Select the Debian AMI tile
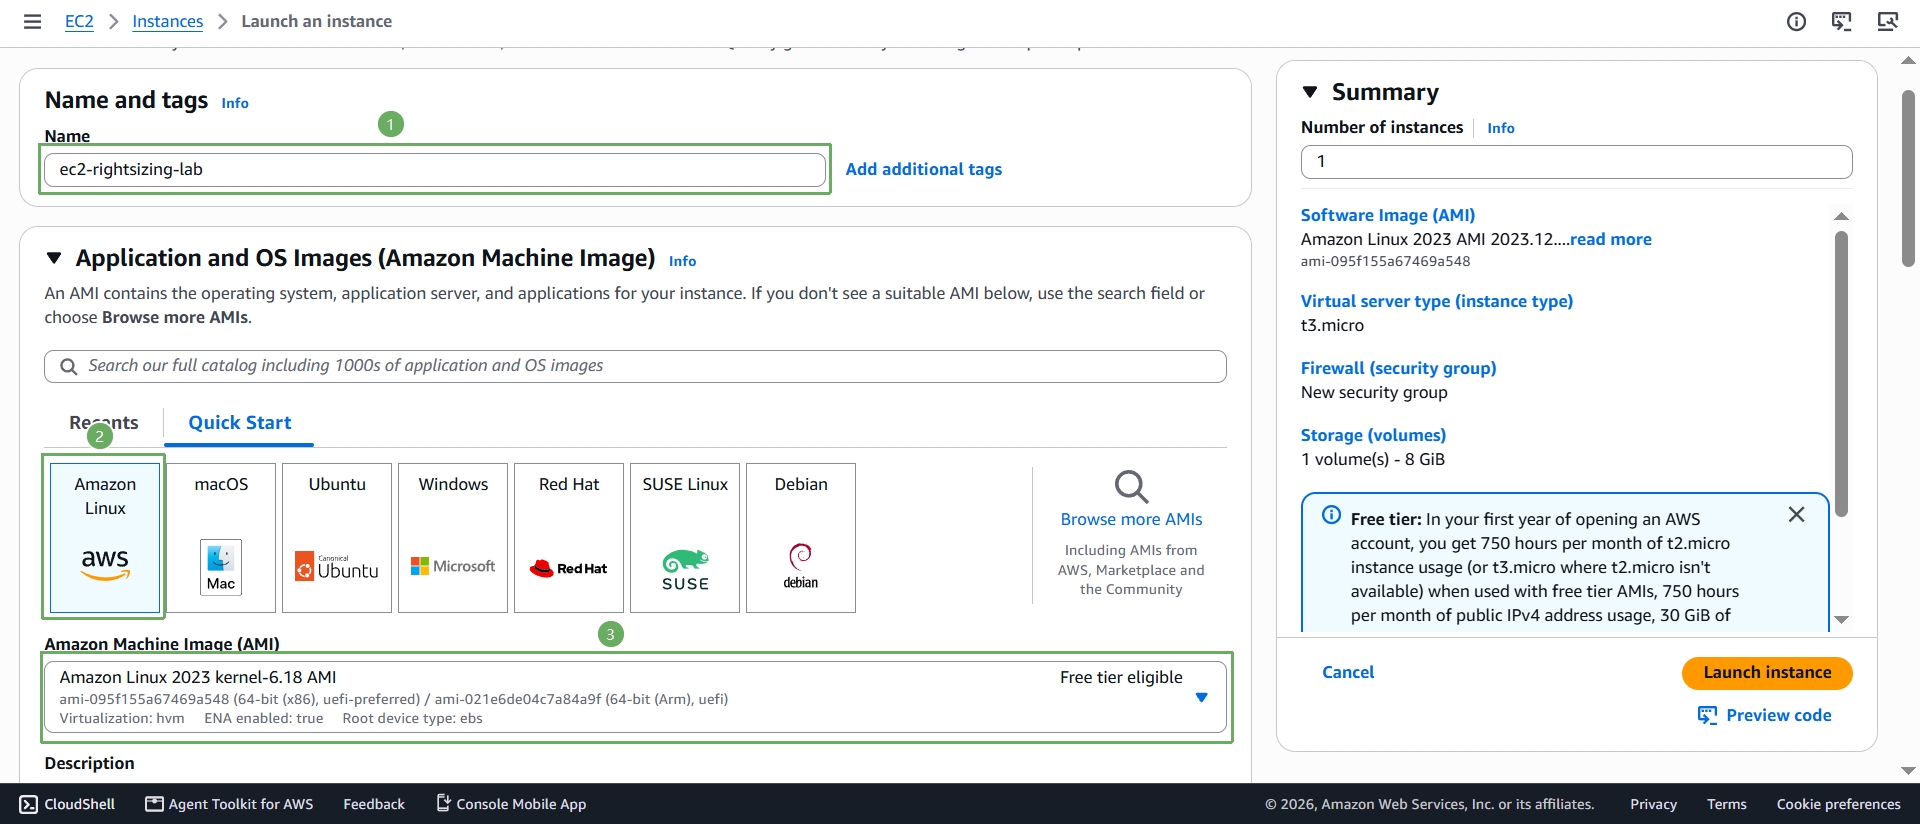 [801, 538]
